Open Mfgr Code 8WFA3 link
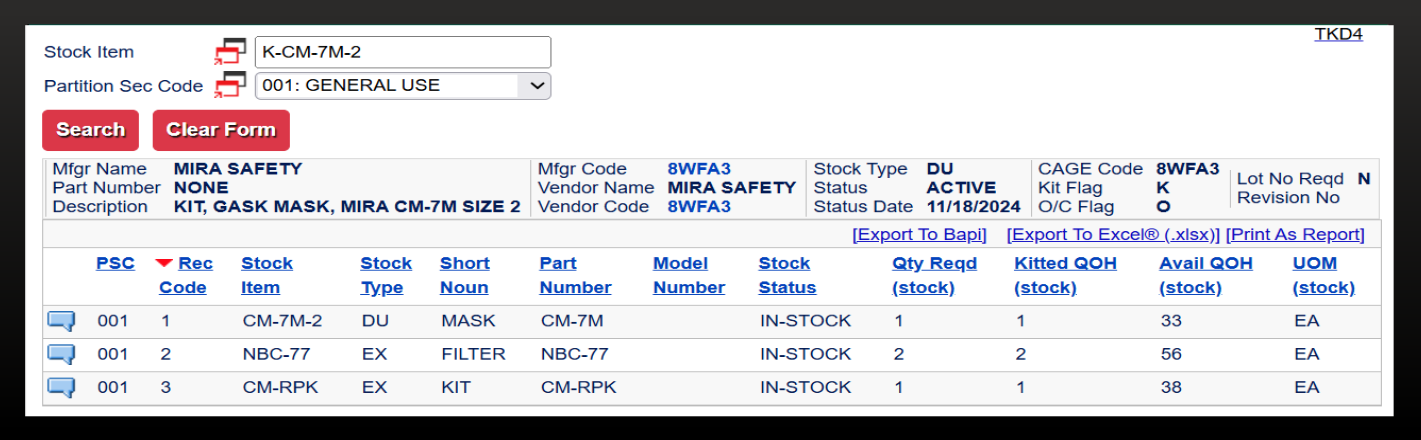Image resolution: width=1421 pixels, height=440 pixels. 699,169
